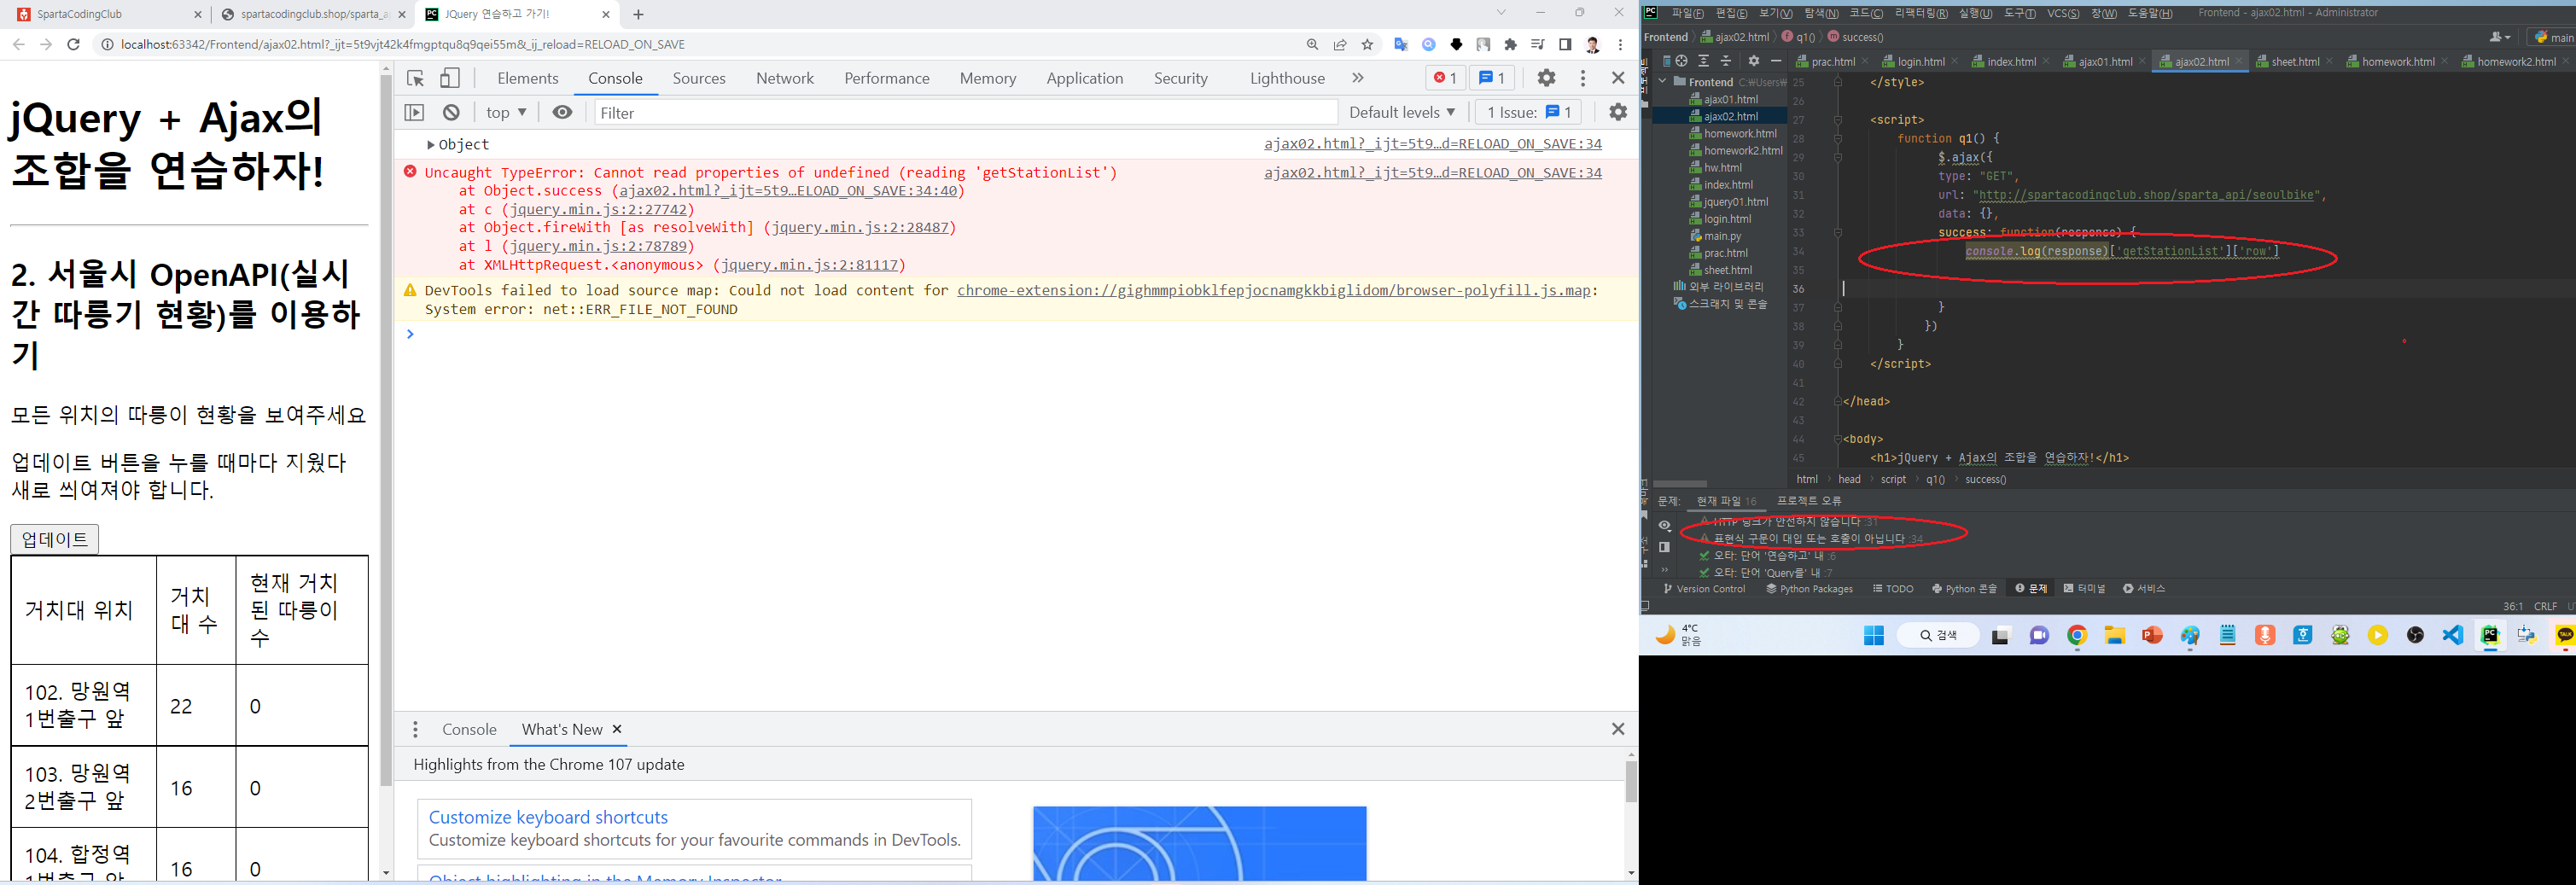
Task: Hide the PyCharm project panel with minus icon
Action: pos(1775,61)
